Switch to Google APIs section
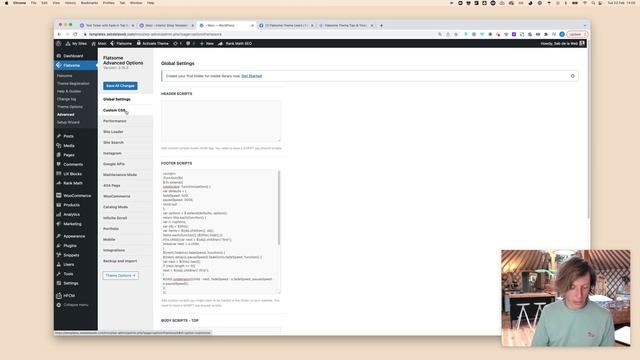The width and height of the screenshot is (640, 360). (x=125, y=164)
